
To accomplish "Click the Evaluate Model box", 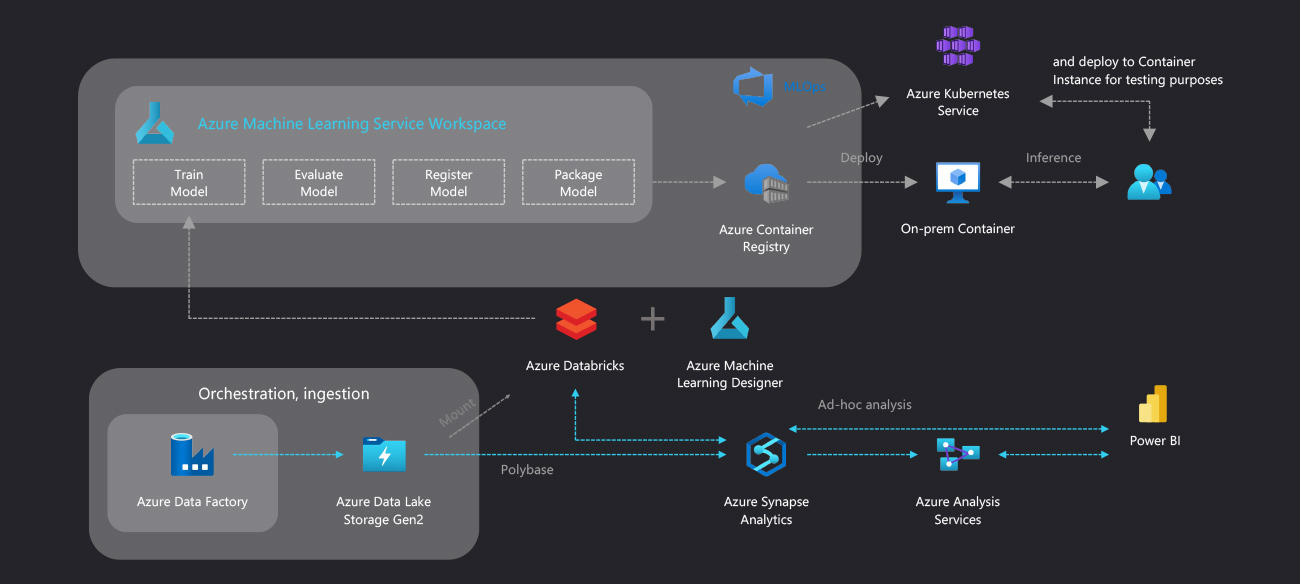I will [319, 183].
